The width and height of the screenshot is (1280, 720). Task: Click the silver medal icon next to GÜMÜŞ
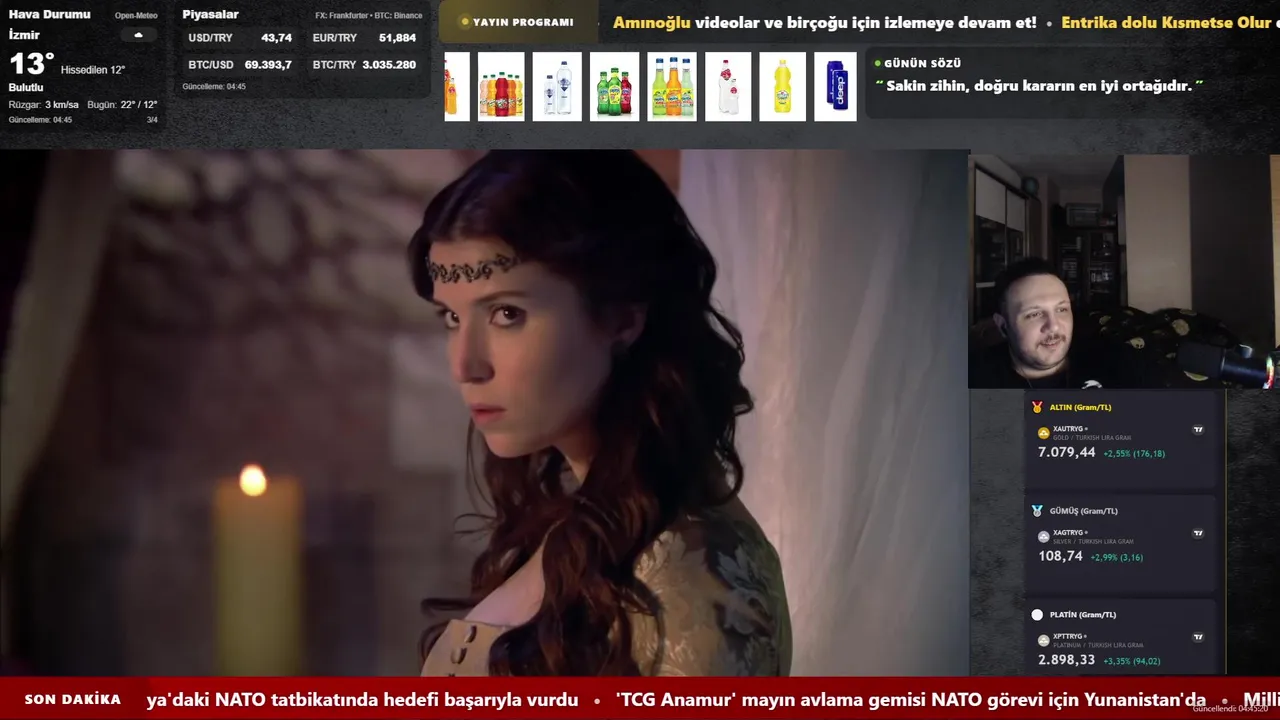point(1037,511)
